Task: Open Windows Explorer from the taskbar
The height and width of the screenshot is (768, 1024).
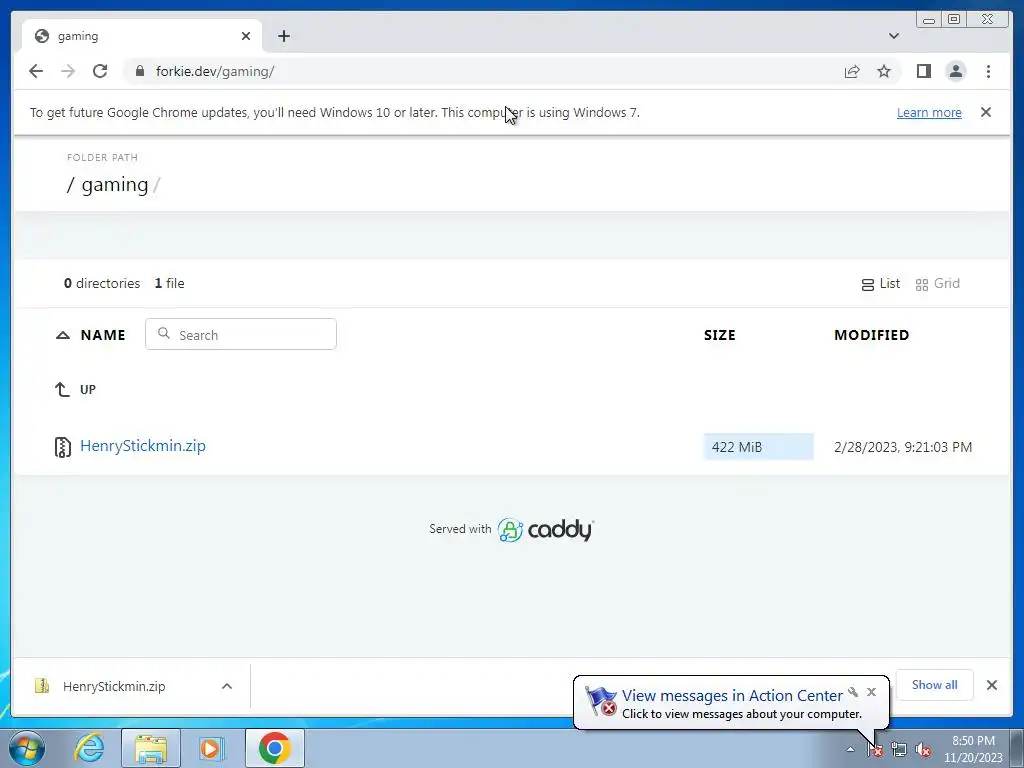Action: 151,748
